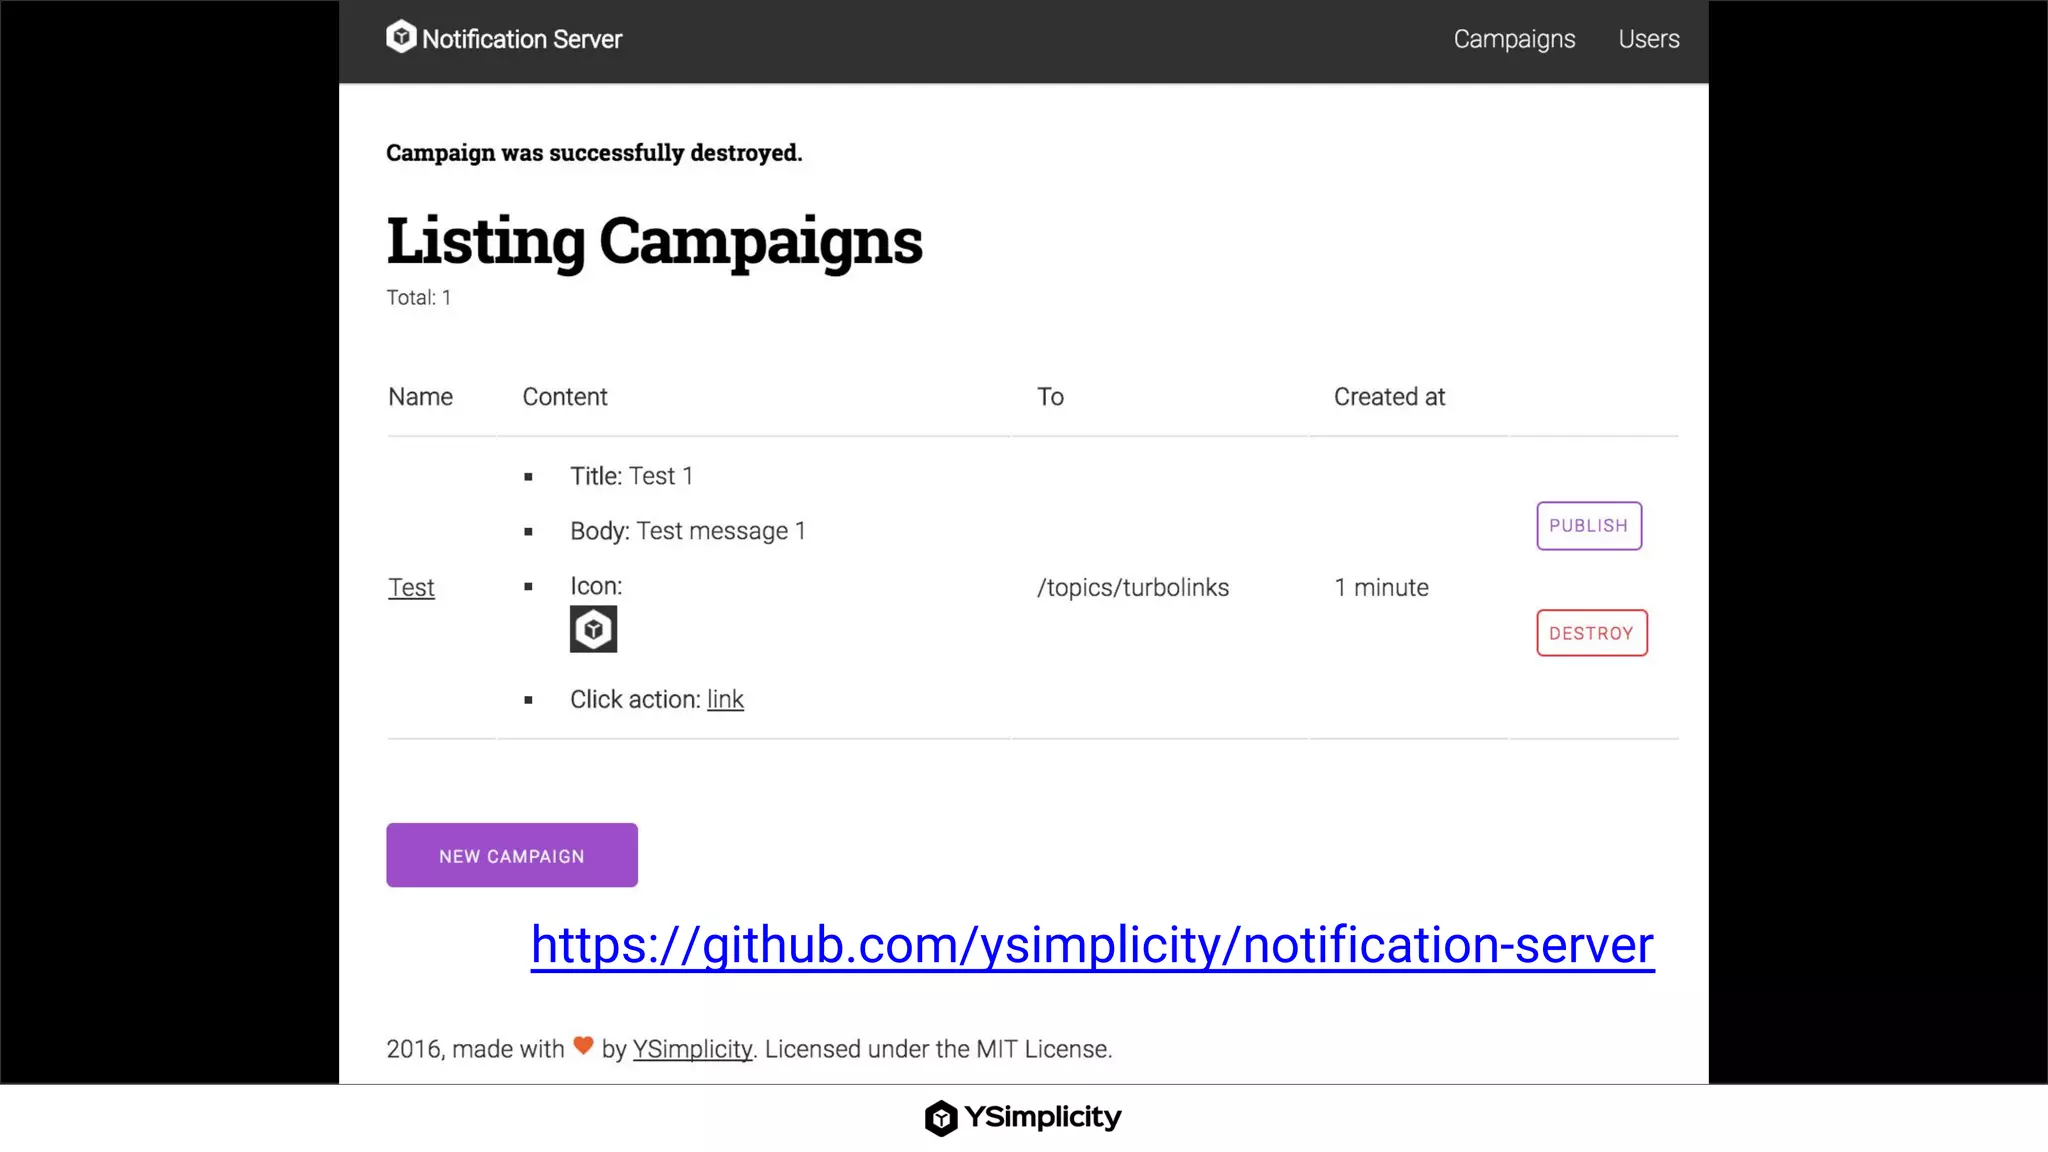The image size is (2048, 1152).
Task: Destroy the Test campaign
Action: click(x=1592, y=633)
